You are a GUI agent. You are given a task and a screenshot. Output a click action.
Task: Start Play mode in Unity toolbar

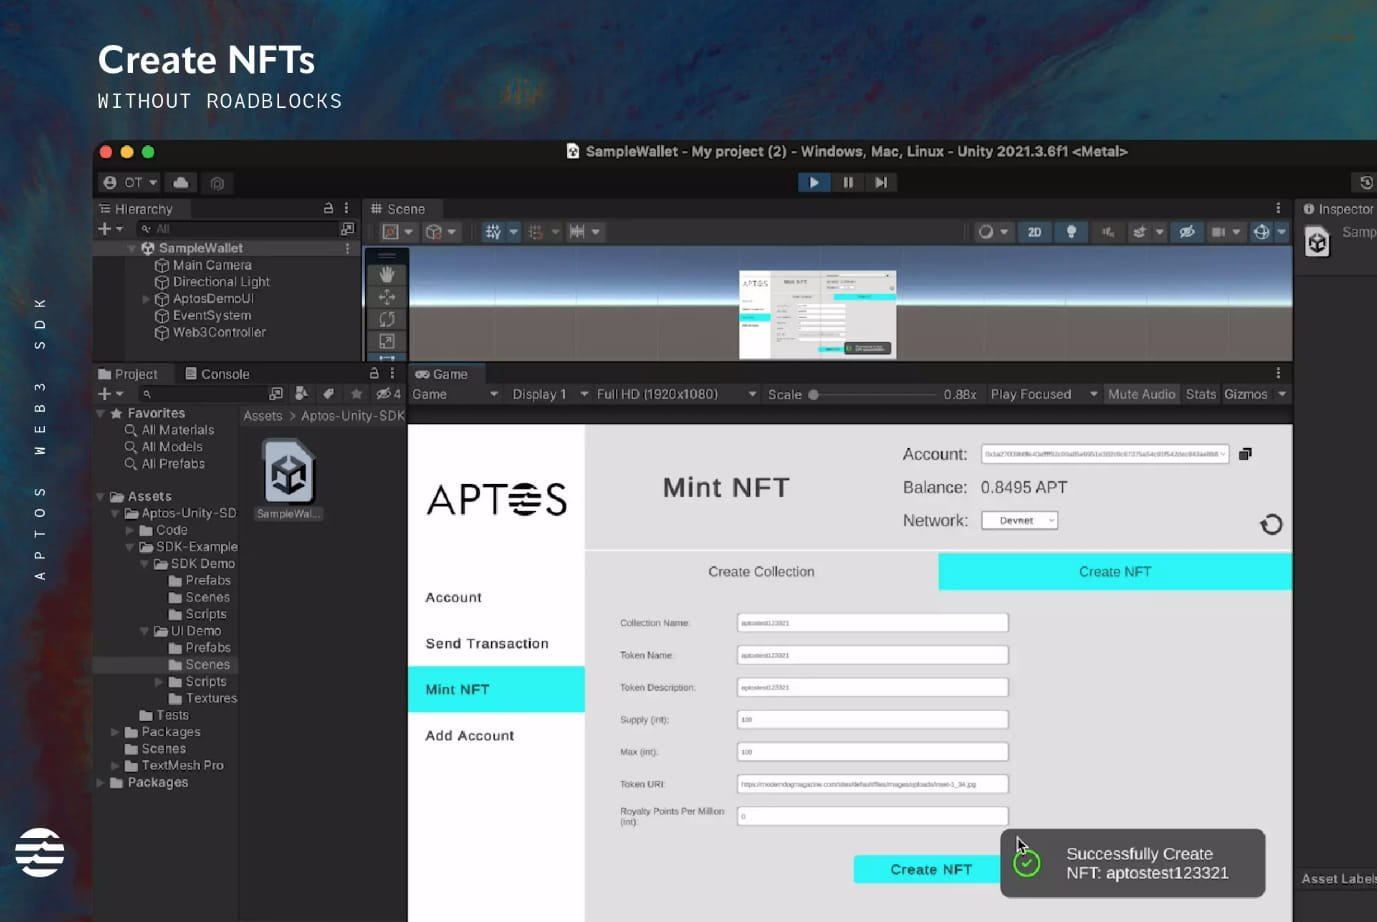pos(814,182)
